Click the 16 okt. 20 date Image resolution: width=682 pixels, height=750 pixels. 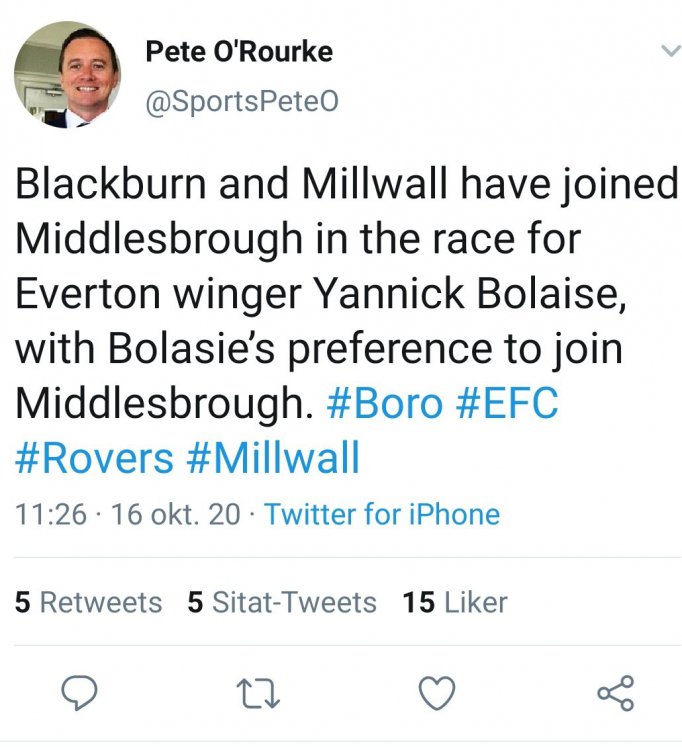coord(176,514)
